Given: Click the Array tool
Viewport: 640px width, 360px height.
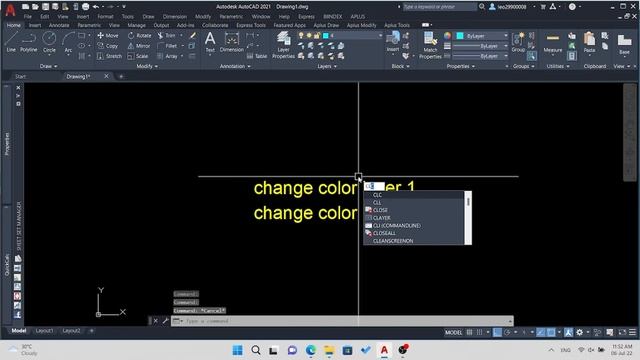Looking at the screenshot, I should [168, 56].
